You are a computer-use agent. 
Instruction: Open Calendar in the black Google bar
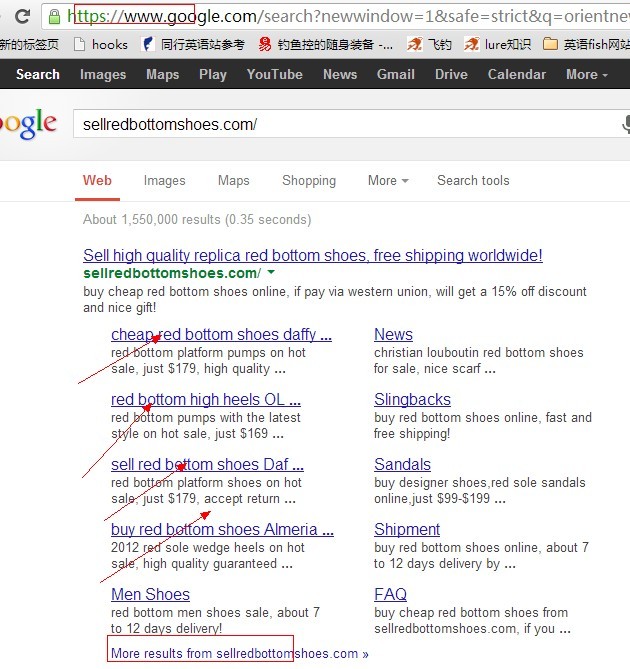[x=517, y=74]
